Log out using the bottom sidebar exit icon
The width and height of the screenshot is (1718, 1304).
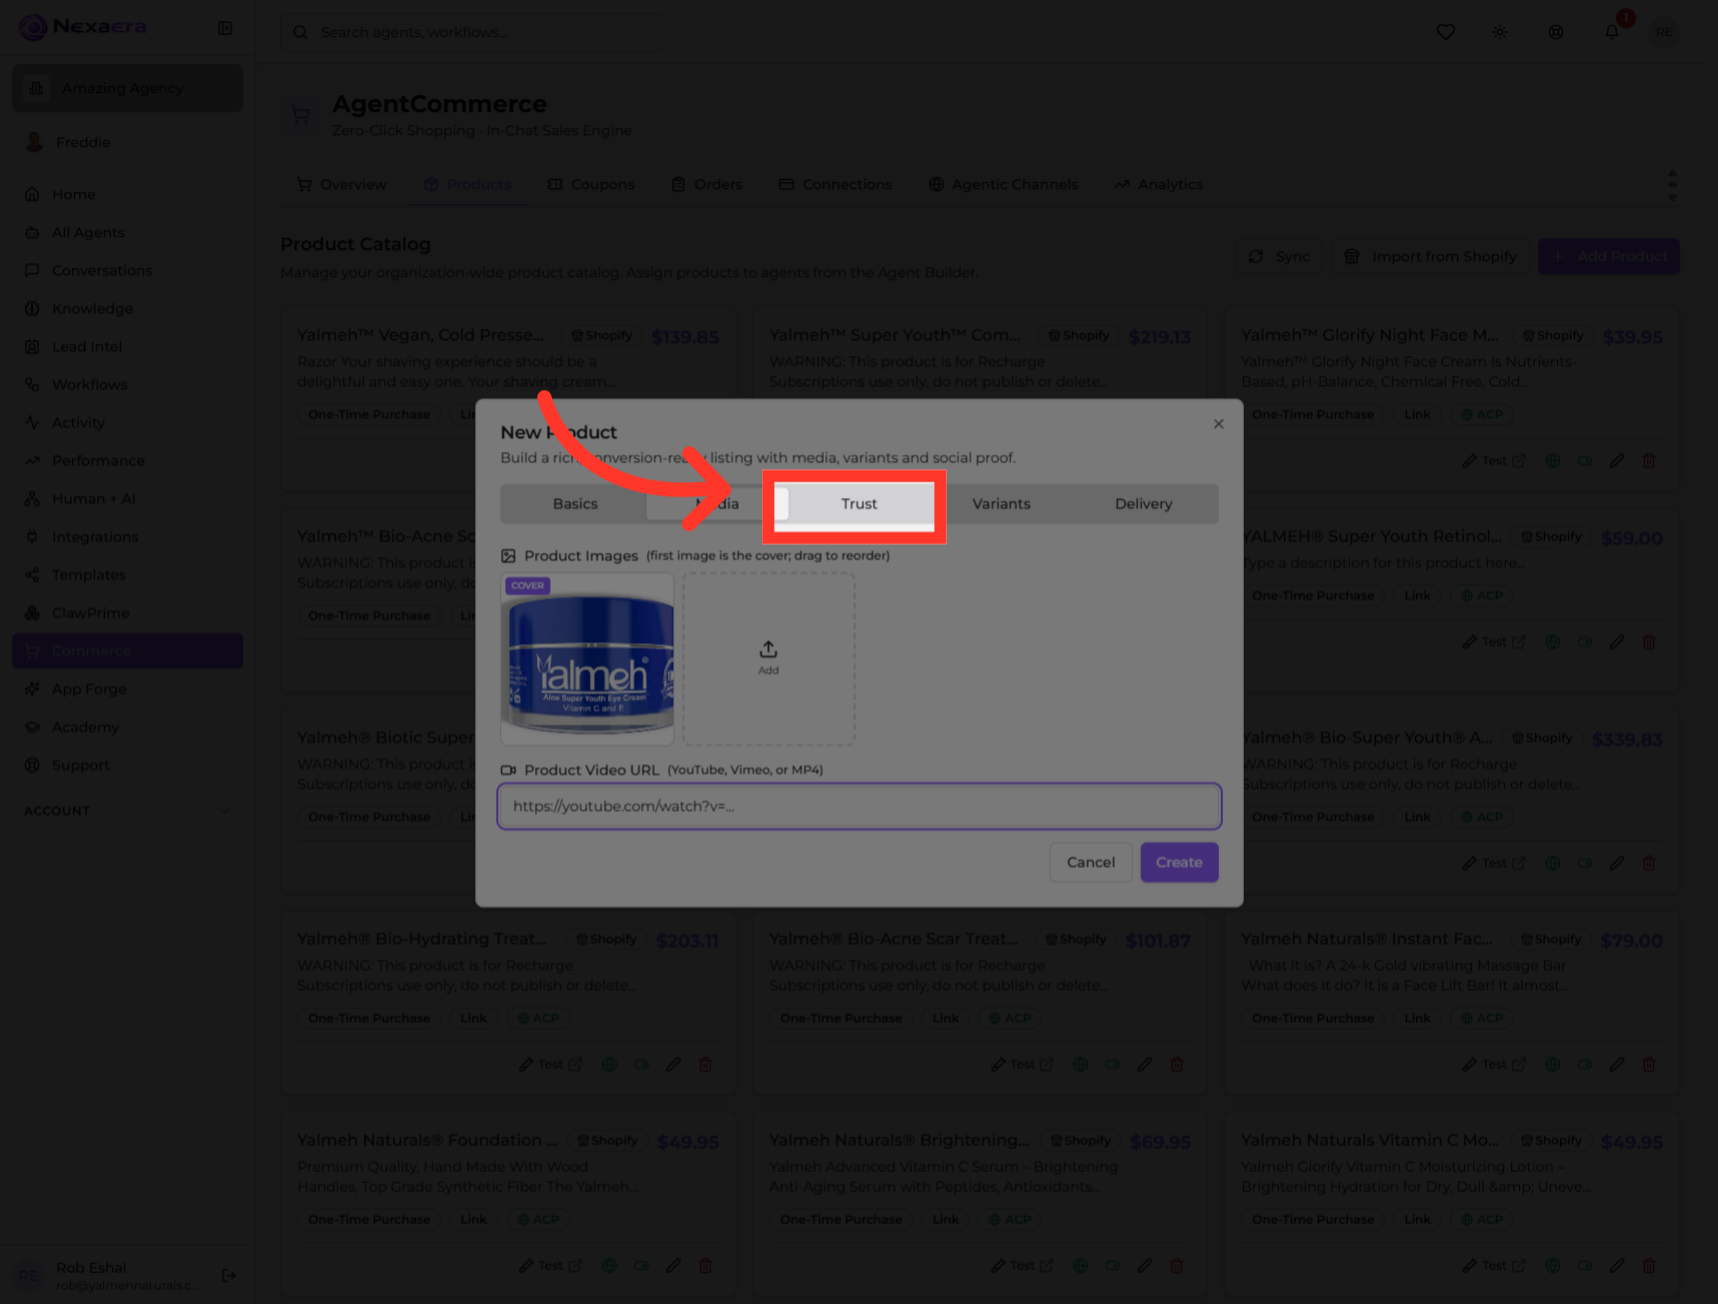coord(229,1275)
